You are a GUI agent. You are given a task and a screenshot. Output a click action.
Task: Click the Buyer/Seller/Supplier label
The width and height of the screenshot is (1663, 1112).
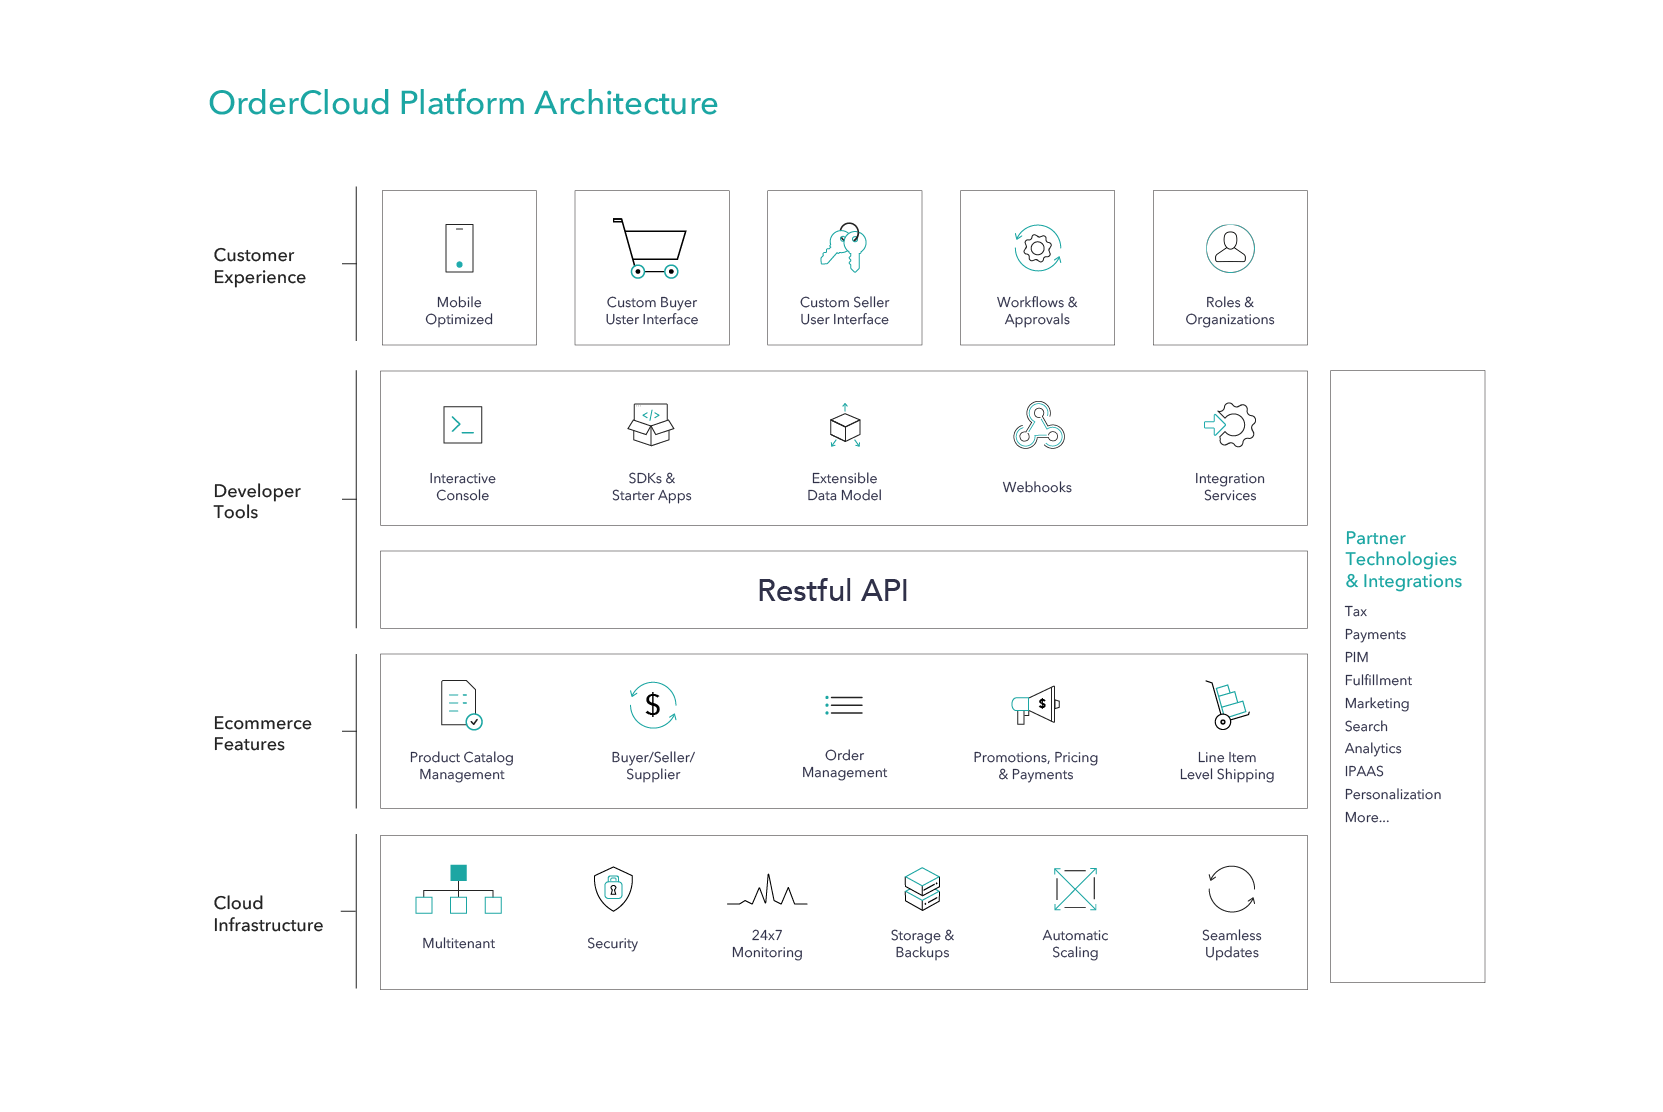(653, 766)
